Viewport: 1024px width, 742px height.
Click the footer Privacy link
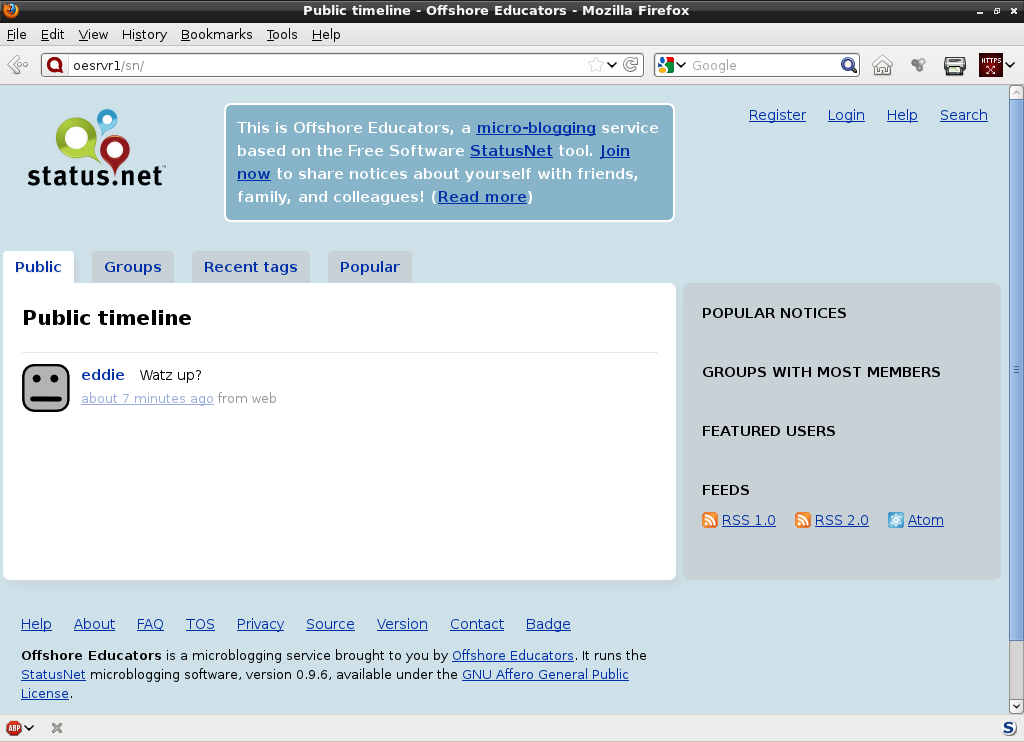260,624
